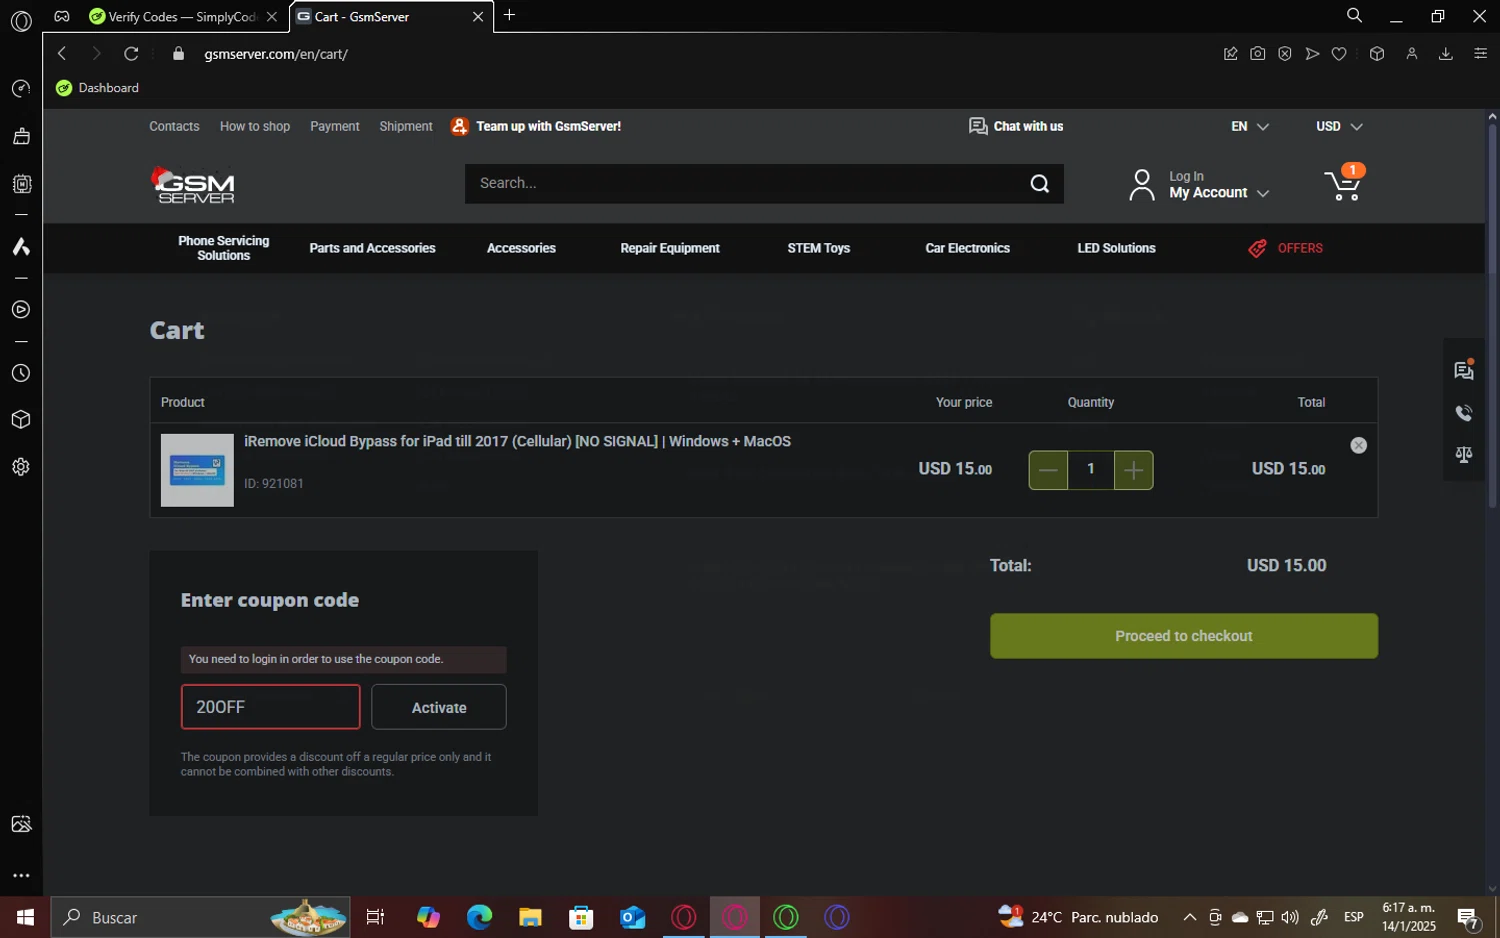Screen dimensions: 1500x938
Task: Click the Windows taskbar search box
Action: coord(200,917)
